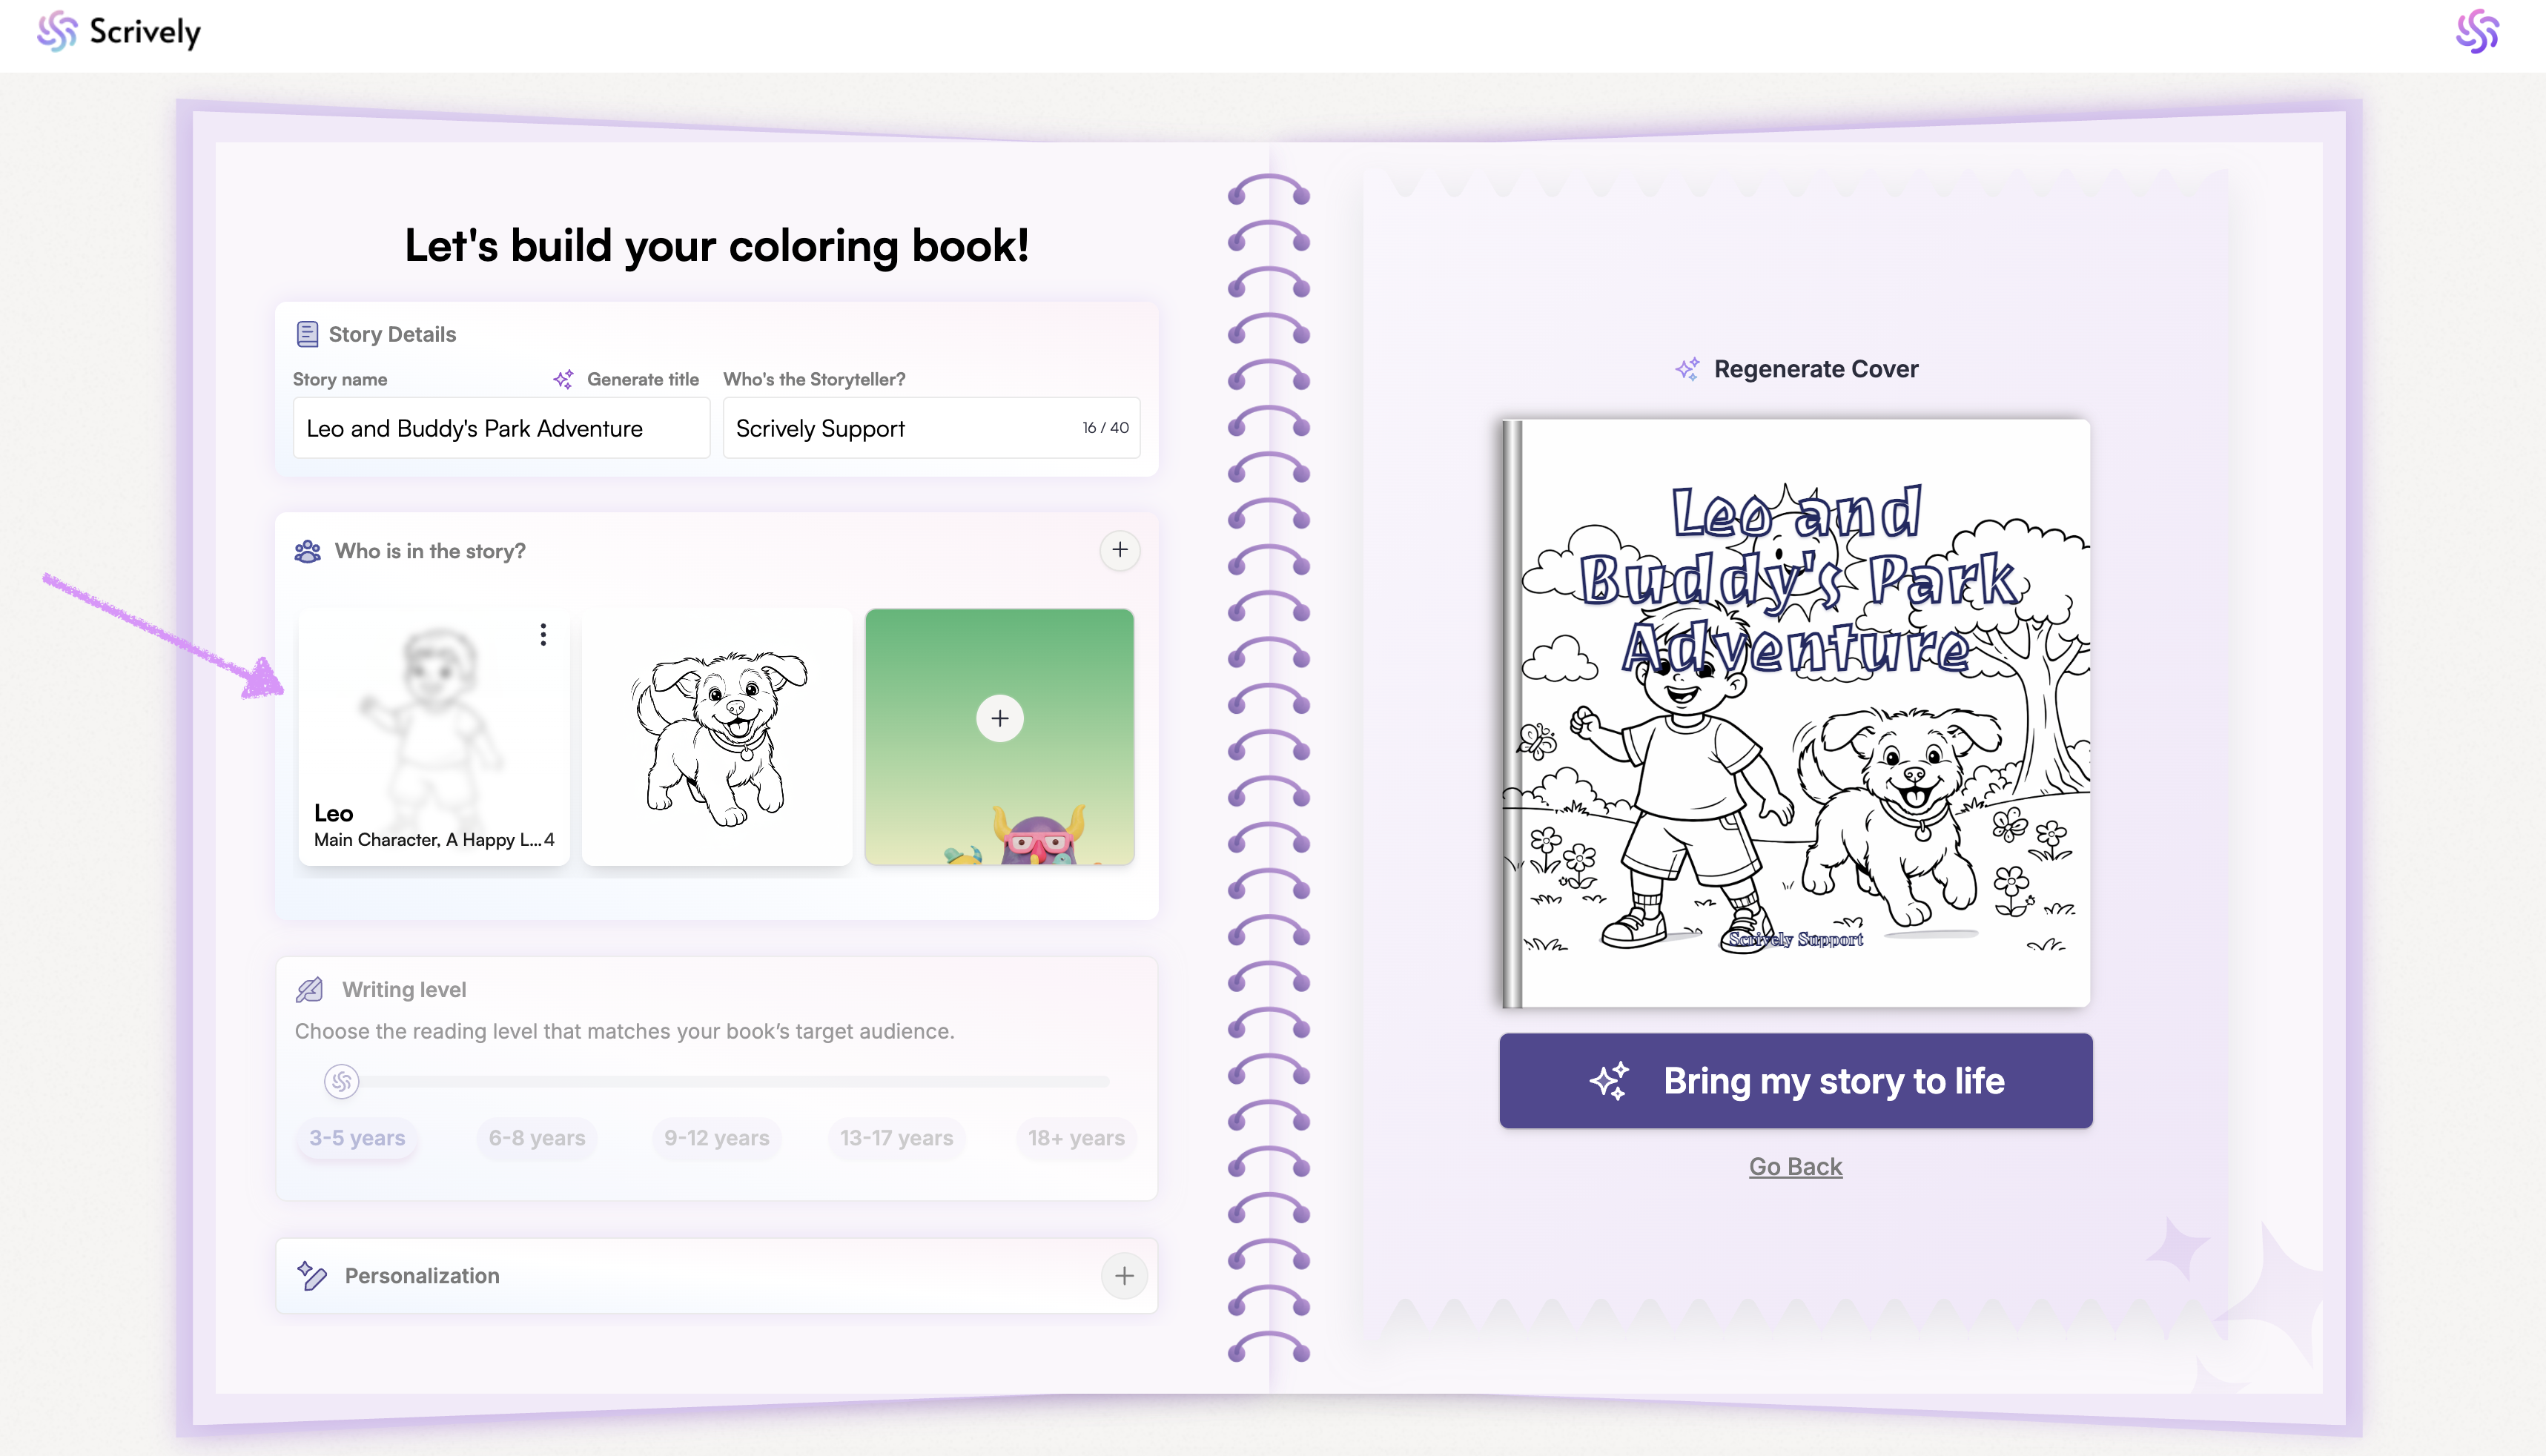
Task: Click the Regenerate Cover sparkle icon
Action: (1687, 369)
